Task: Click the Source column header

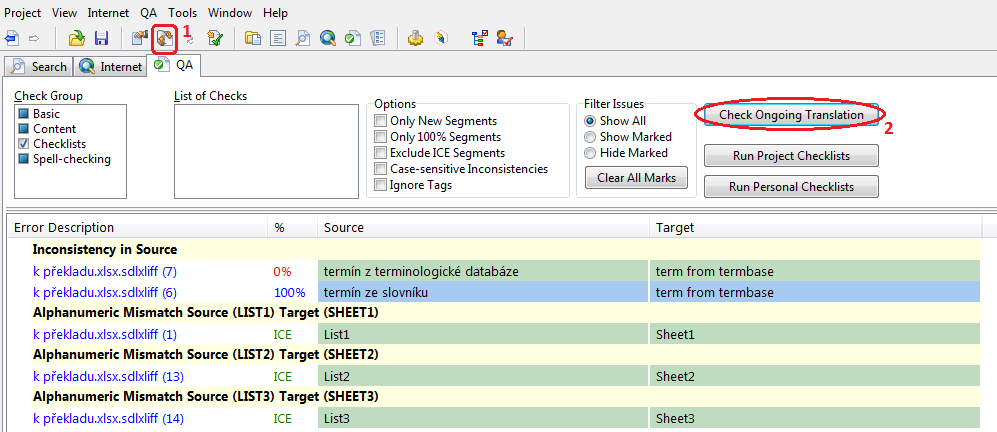Action: (483, 227)
